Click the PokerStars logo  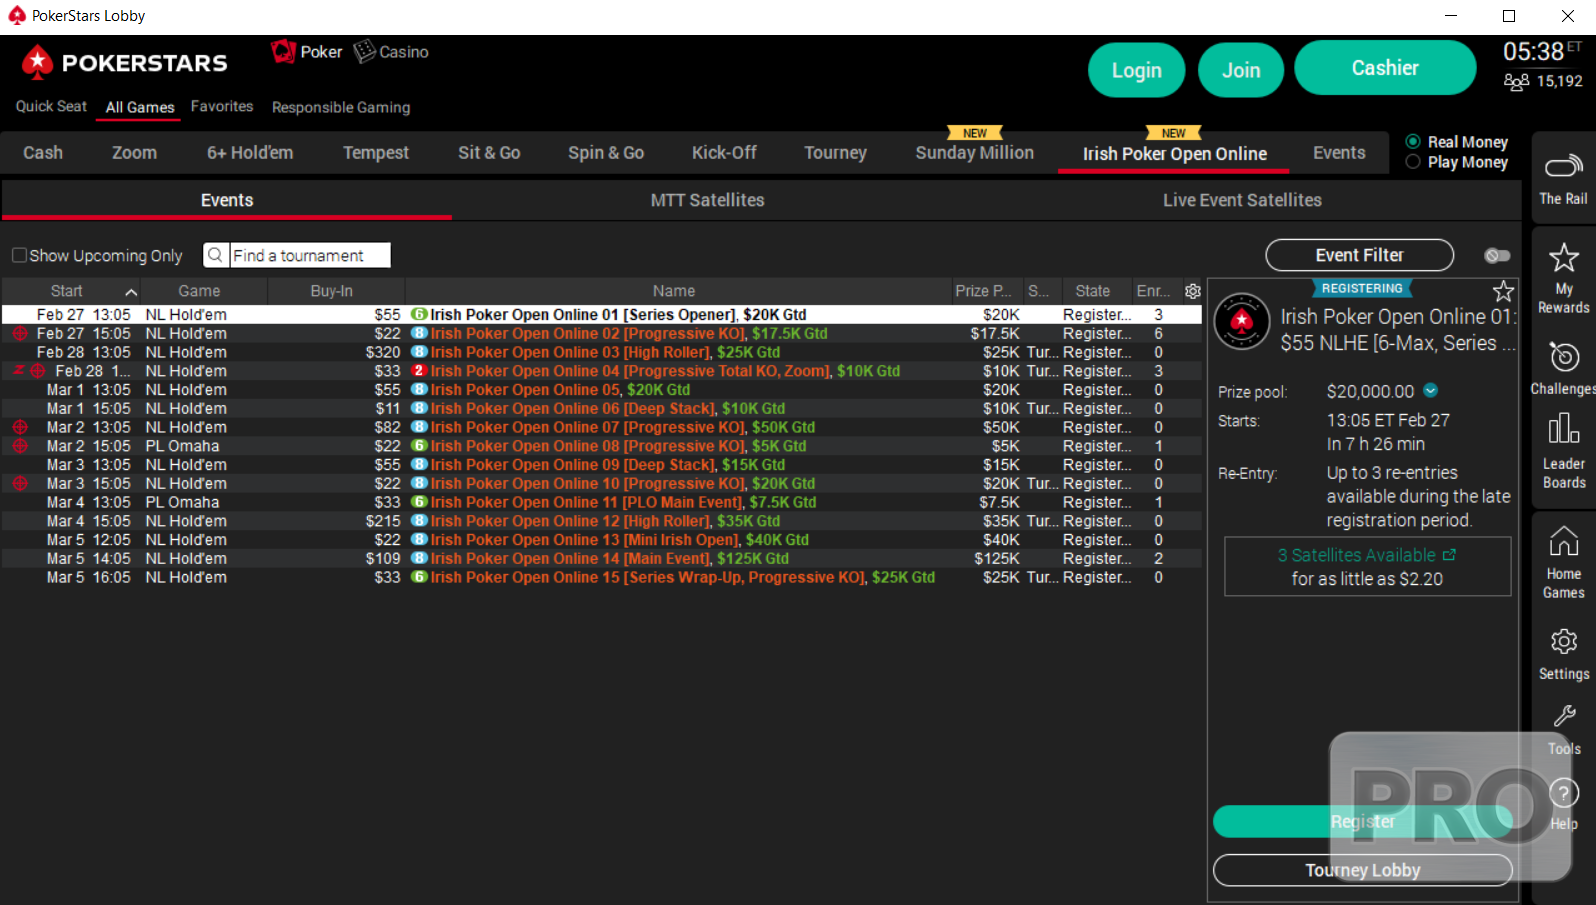click(x=125, y=62)
